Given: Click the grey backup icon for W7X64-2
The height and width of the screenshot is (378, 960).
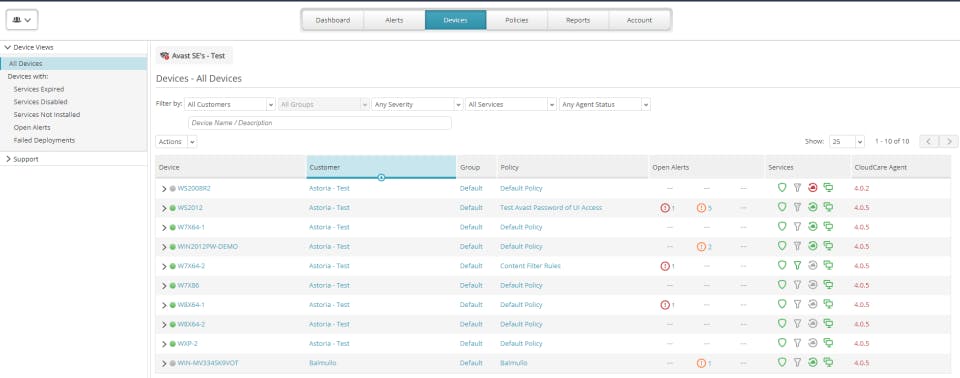Looking at the screenshot, I should pos(812,265).
